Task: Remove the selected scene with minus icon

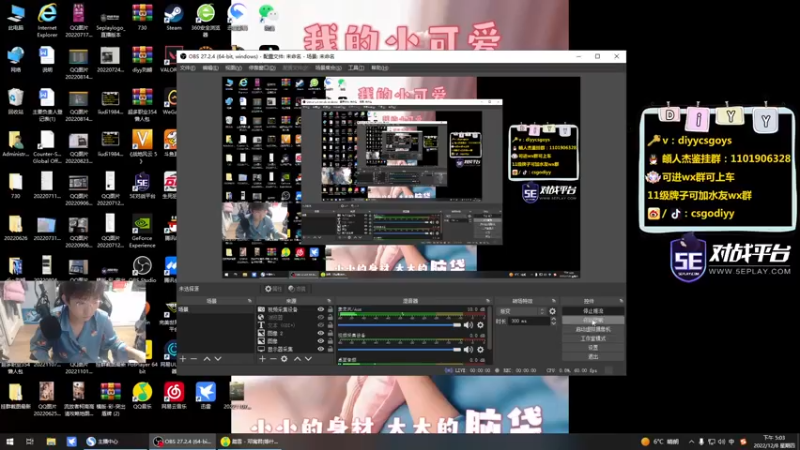Action: click(x=194, y=359)
